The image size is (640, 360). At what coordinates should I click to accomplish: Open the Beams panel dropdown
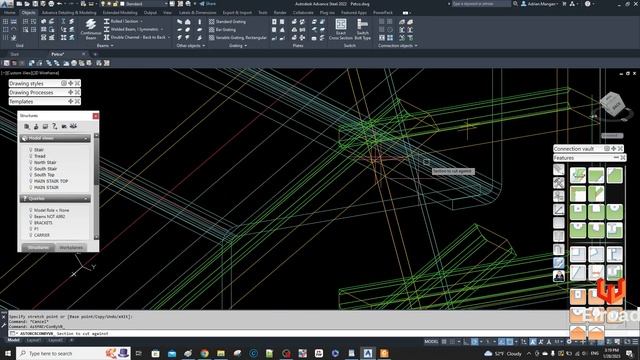pyautogui.click(x=105, y=46)
